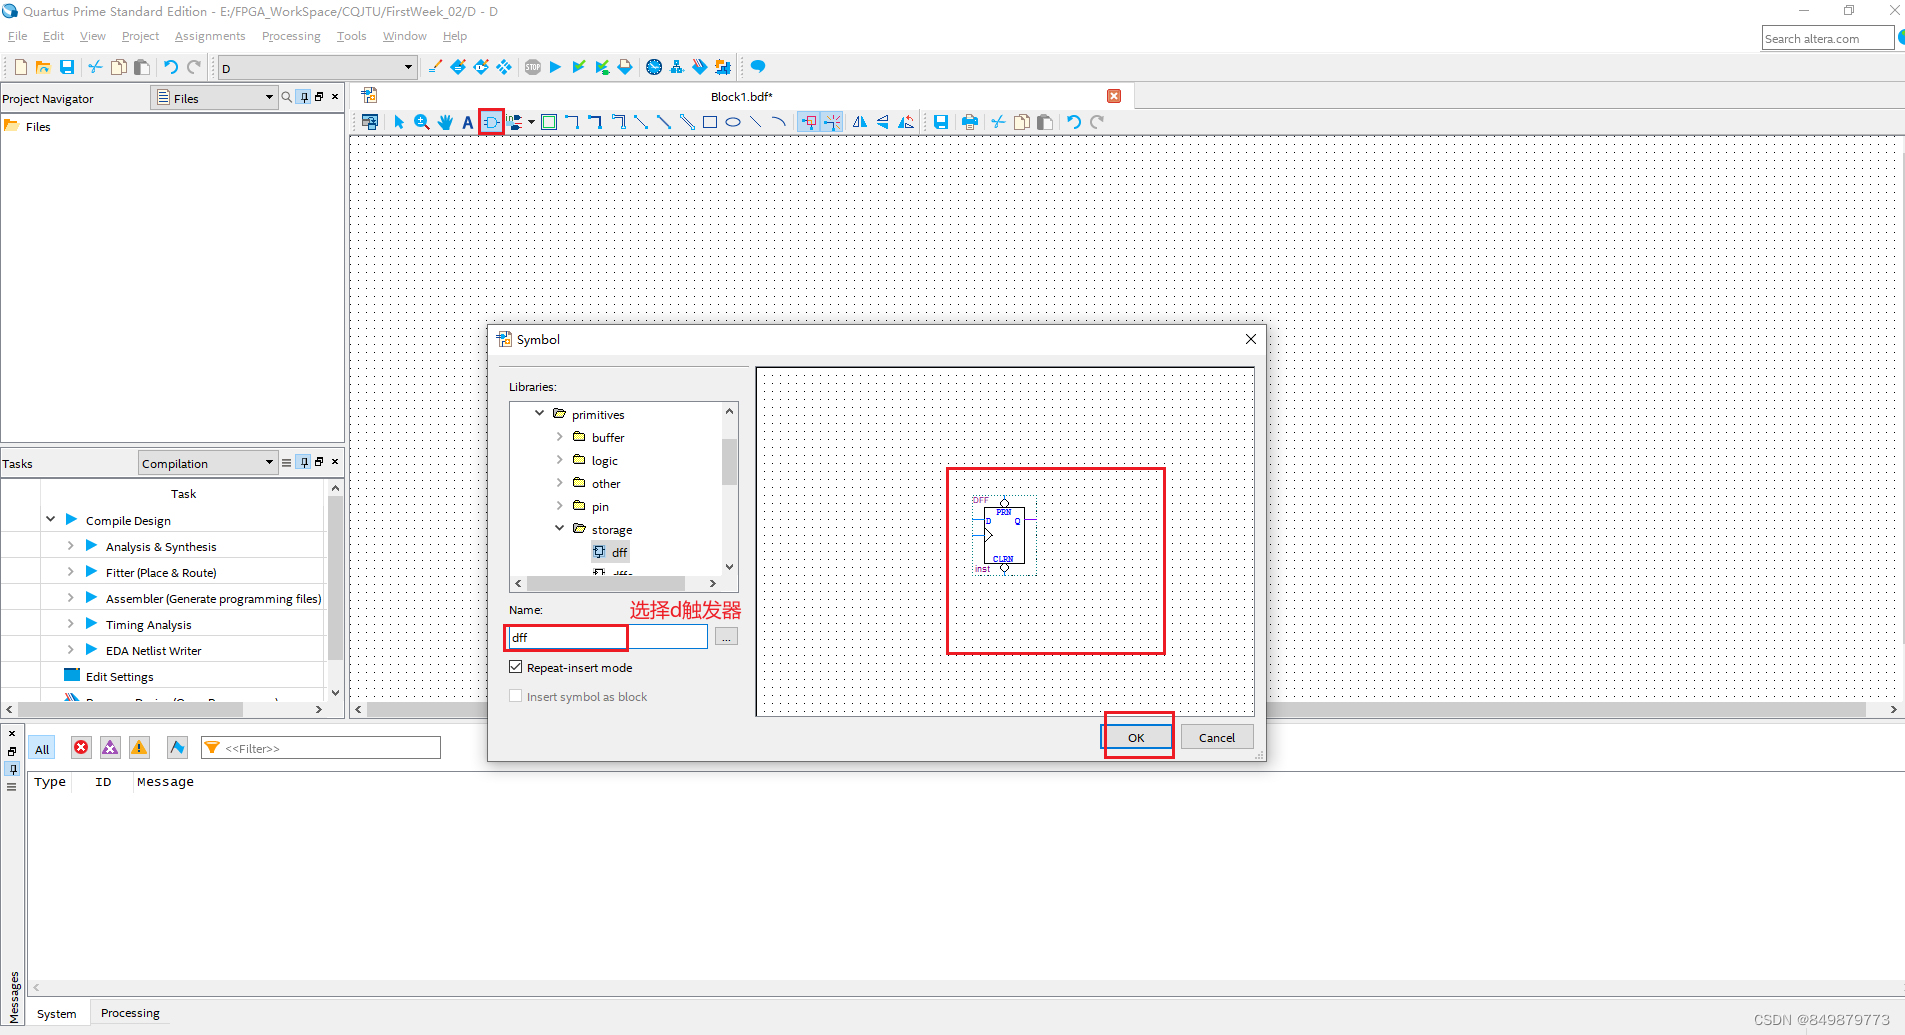Image resolution: width=1905 pixels, height=1035 pixels.
Task: Click the Flip Horizontal icon
Action: pos(860,122)
